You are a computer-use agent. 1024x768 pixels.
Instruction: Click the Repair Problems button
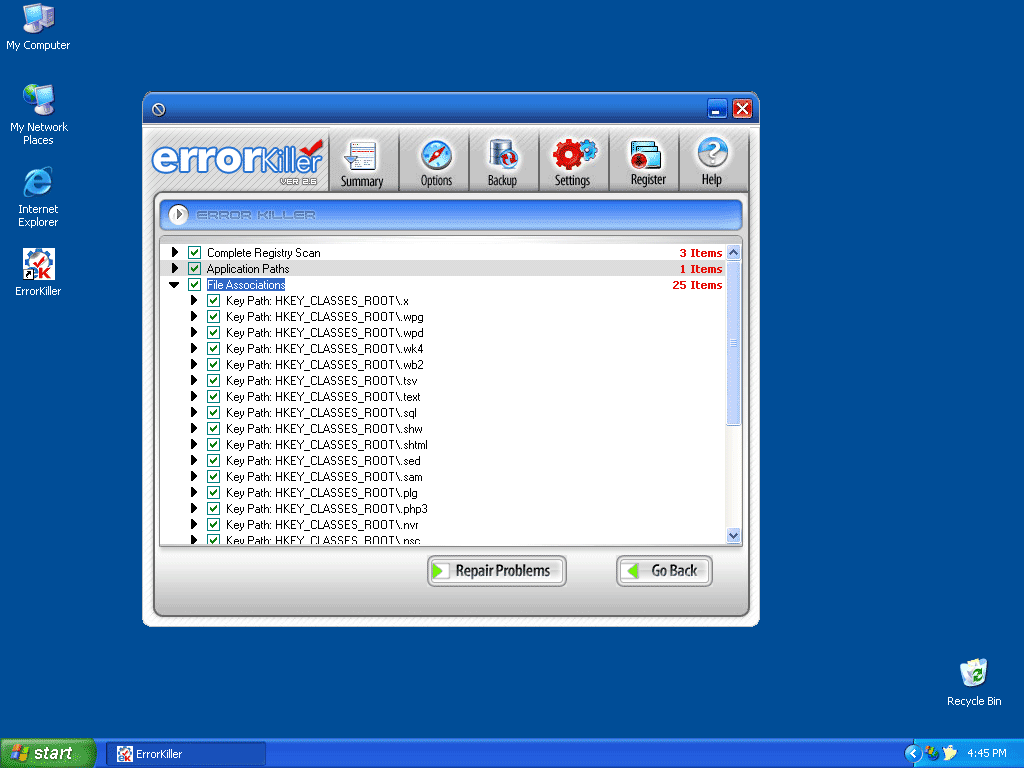pyautogui.click(x=497, y=571)
